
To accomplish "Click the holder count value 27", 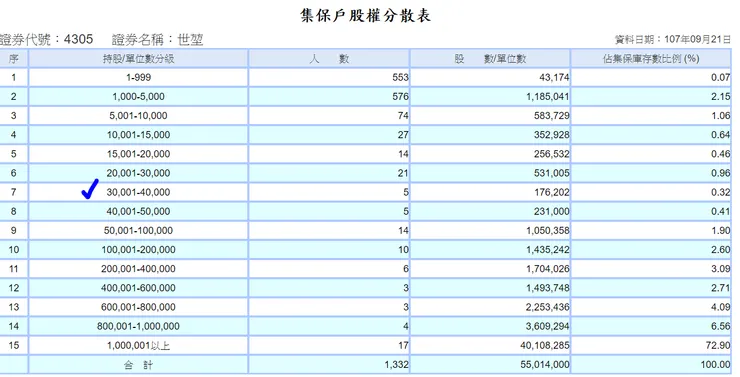I will coord(403,135).
